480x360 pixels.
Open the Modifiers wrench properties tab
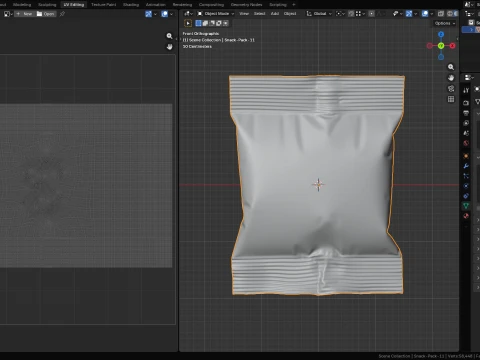(466, 166)
